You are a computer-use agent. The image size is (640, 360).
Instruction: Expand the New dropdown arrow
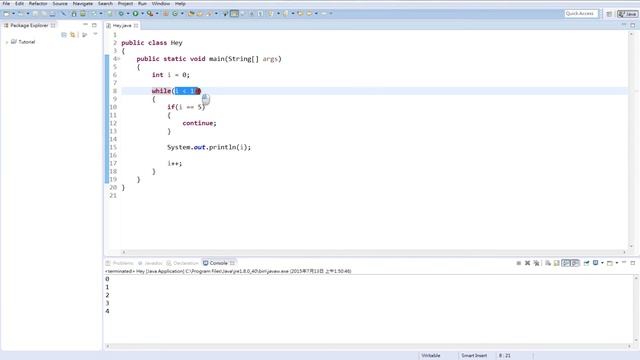(13, 13)
